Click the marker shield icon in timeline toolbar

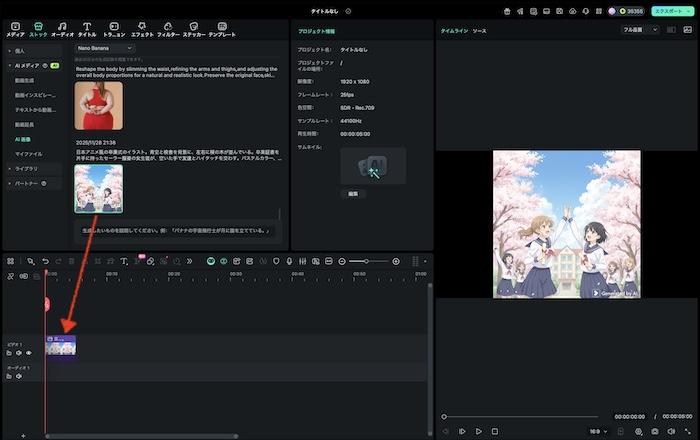pyautogui.click(x=276, y=262)
